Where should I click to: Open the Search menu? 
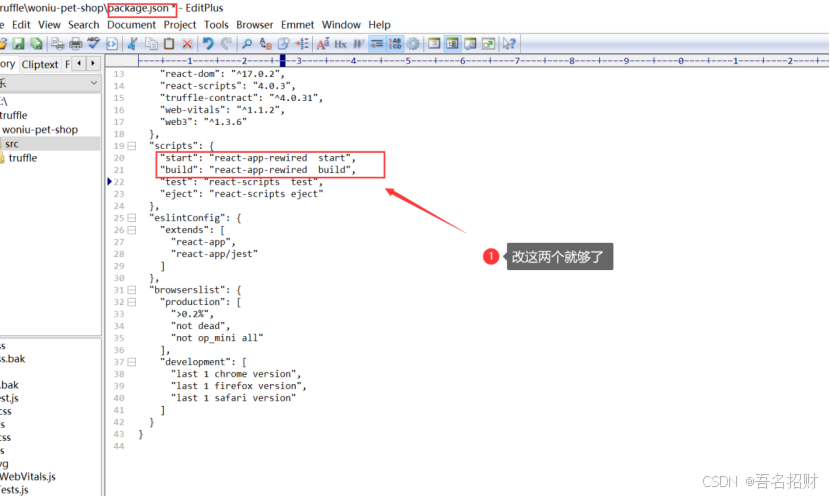coord(83,25)
